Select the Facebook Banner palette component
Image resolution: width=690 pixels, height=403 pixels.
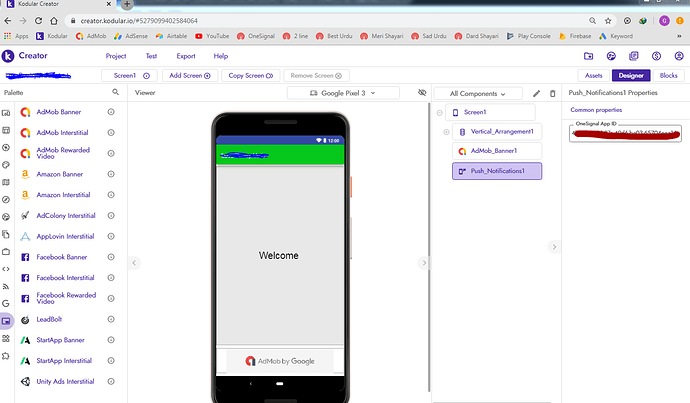(66, 257)
